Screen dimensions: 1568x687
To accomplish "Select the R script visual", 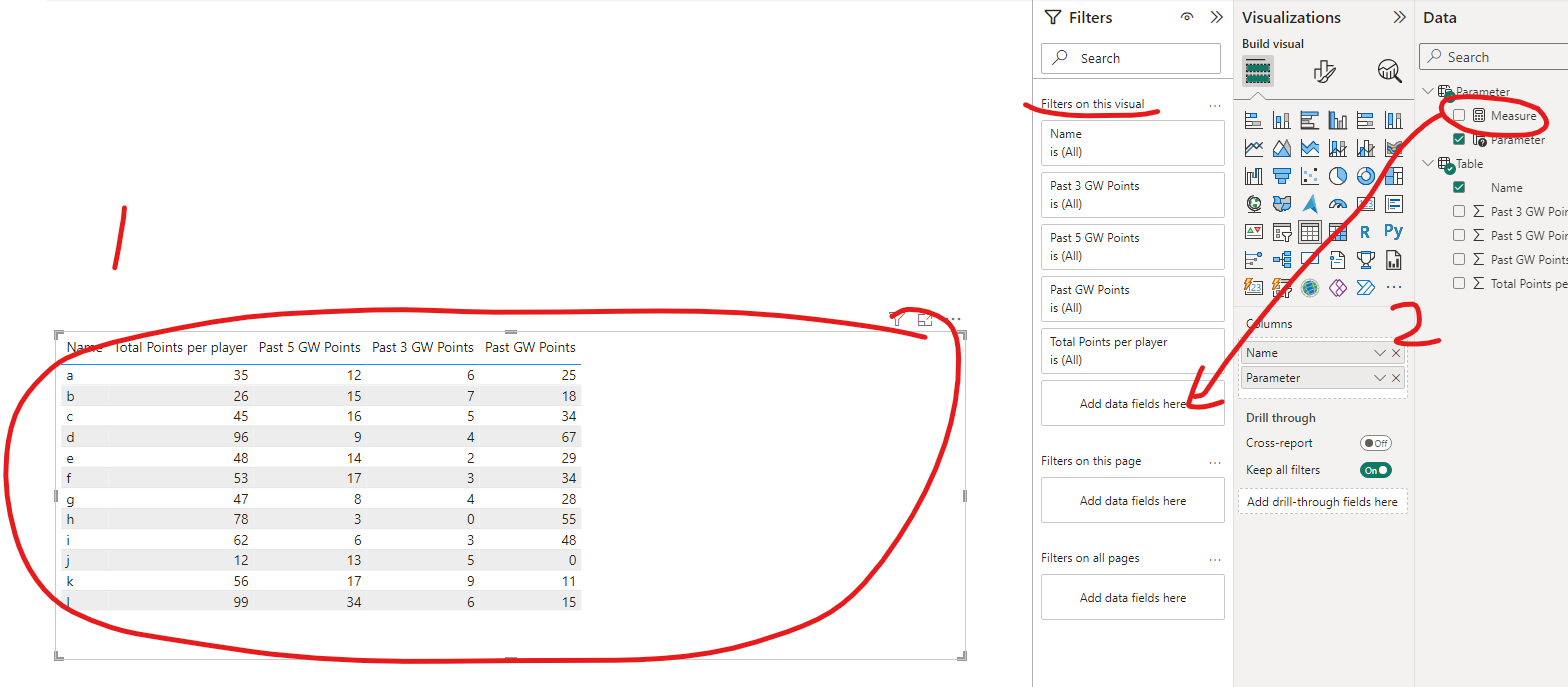I will click(1365, 232).
